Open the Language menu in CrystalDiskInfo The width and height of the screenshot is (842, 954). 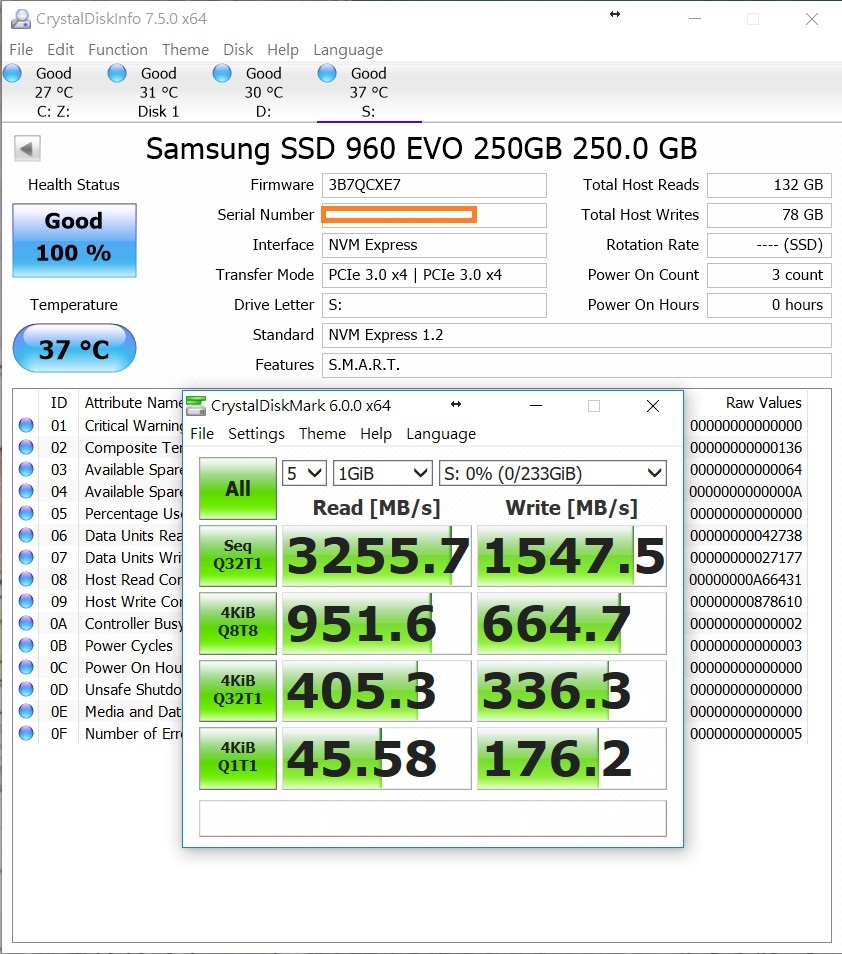point(348,50)
